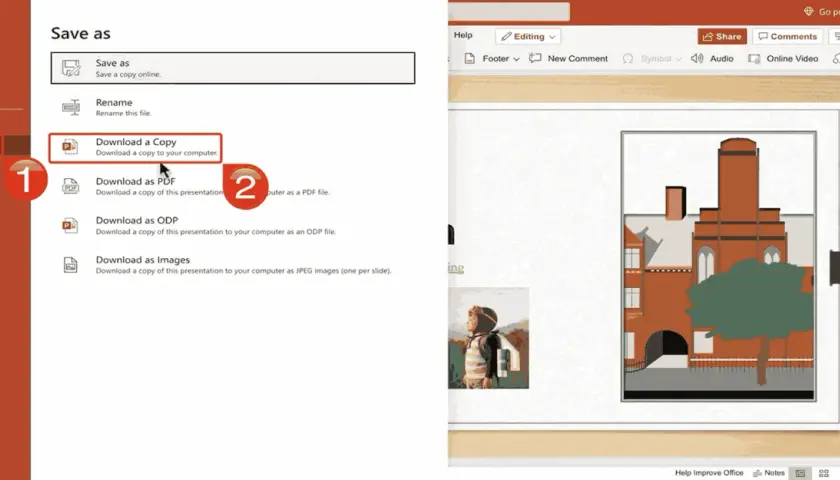The image size is (840, 480).
Task: Click the Save as heading text
Action: pos(80,33)
